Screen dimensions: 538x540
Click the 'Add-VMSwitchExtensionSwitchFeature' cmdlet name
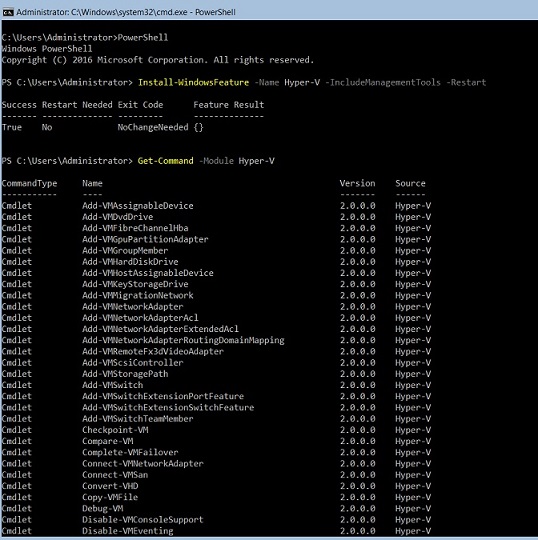168,407
